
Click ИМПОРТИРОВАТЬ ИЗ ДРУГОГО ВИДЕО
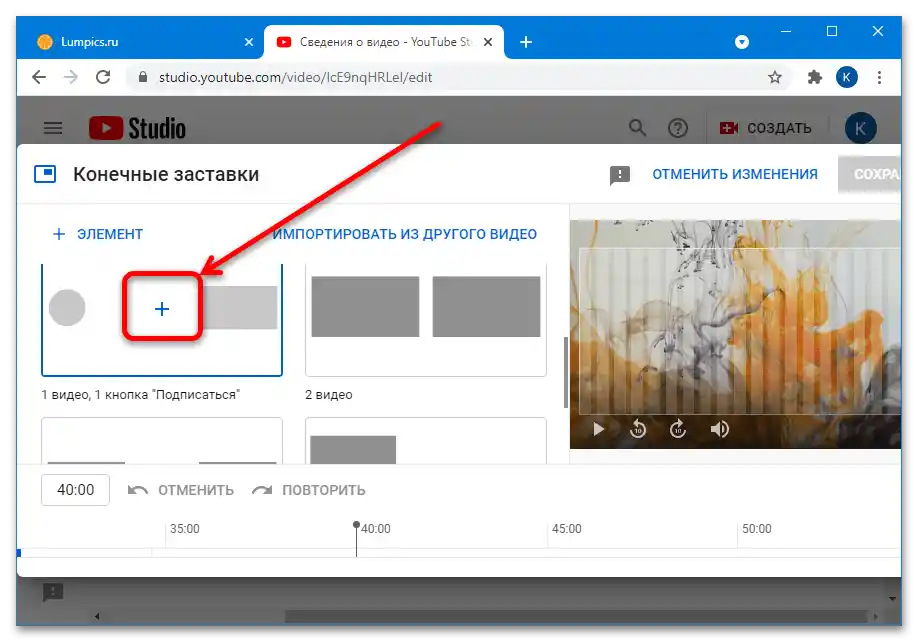click(x=405, y=234)
